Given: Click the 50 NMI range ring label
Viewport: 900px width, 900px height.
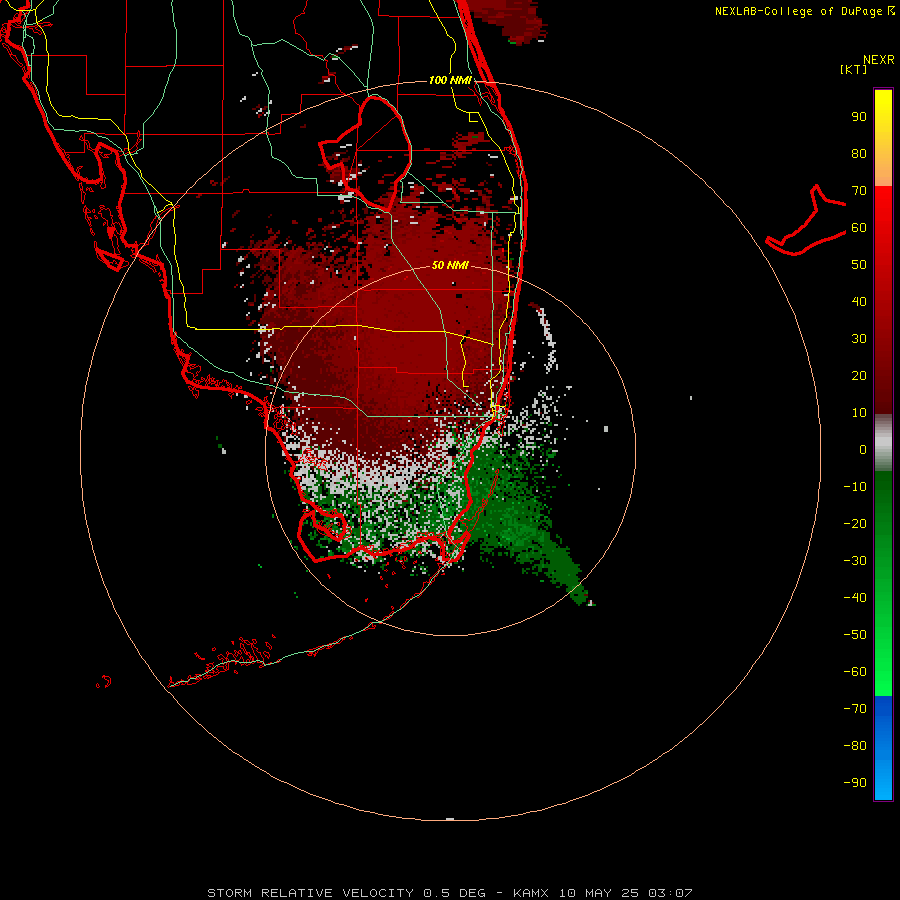Looking at the screenshot, I should pos(450,265).
